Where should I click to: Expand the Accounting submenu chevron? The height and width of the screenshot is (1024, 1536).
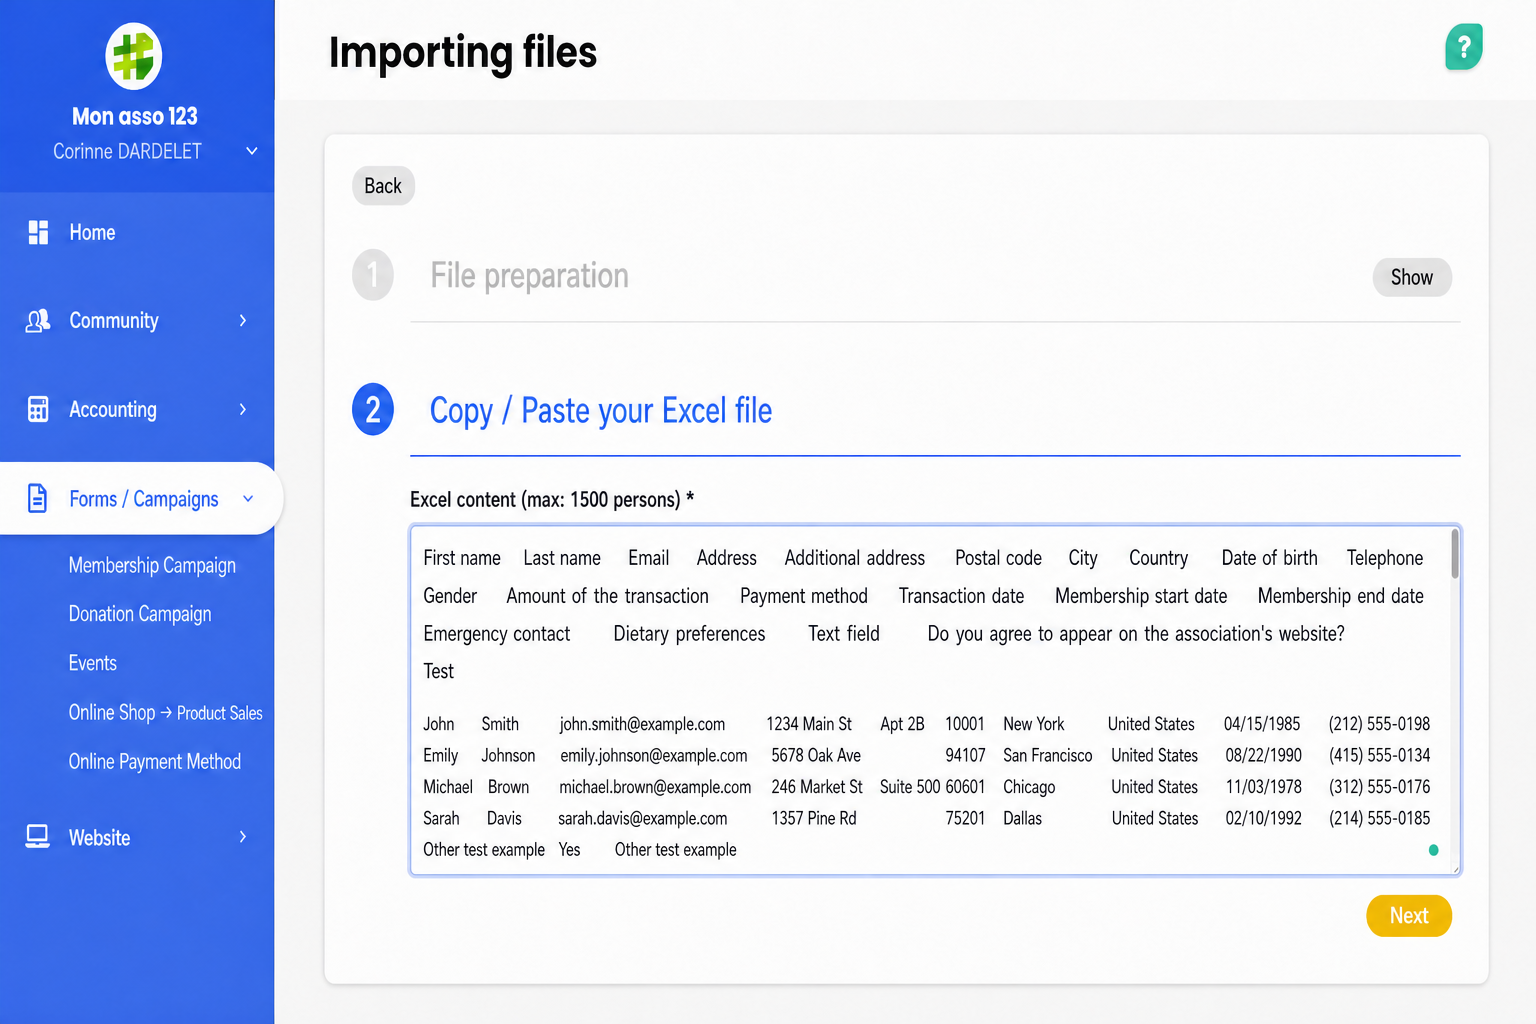(x=243, y=409)
